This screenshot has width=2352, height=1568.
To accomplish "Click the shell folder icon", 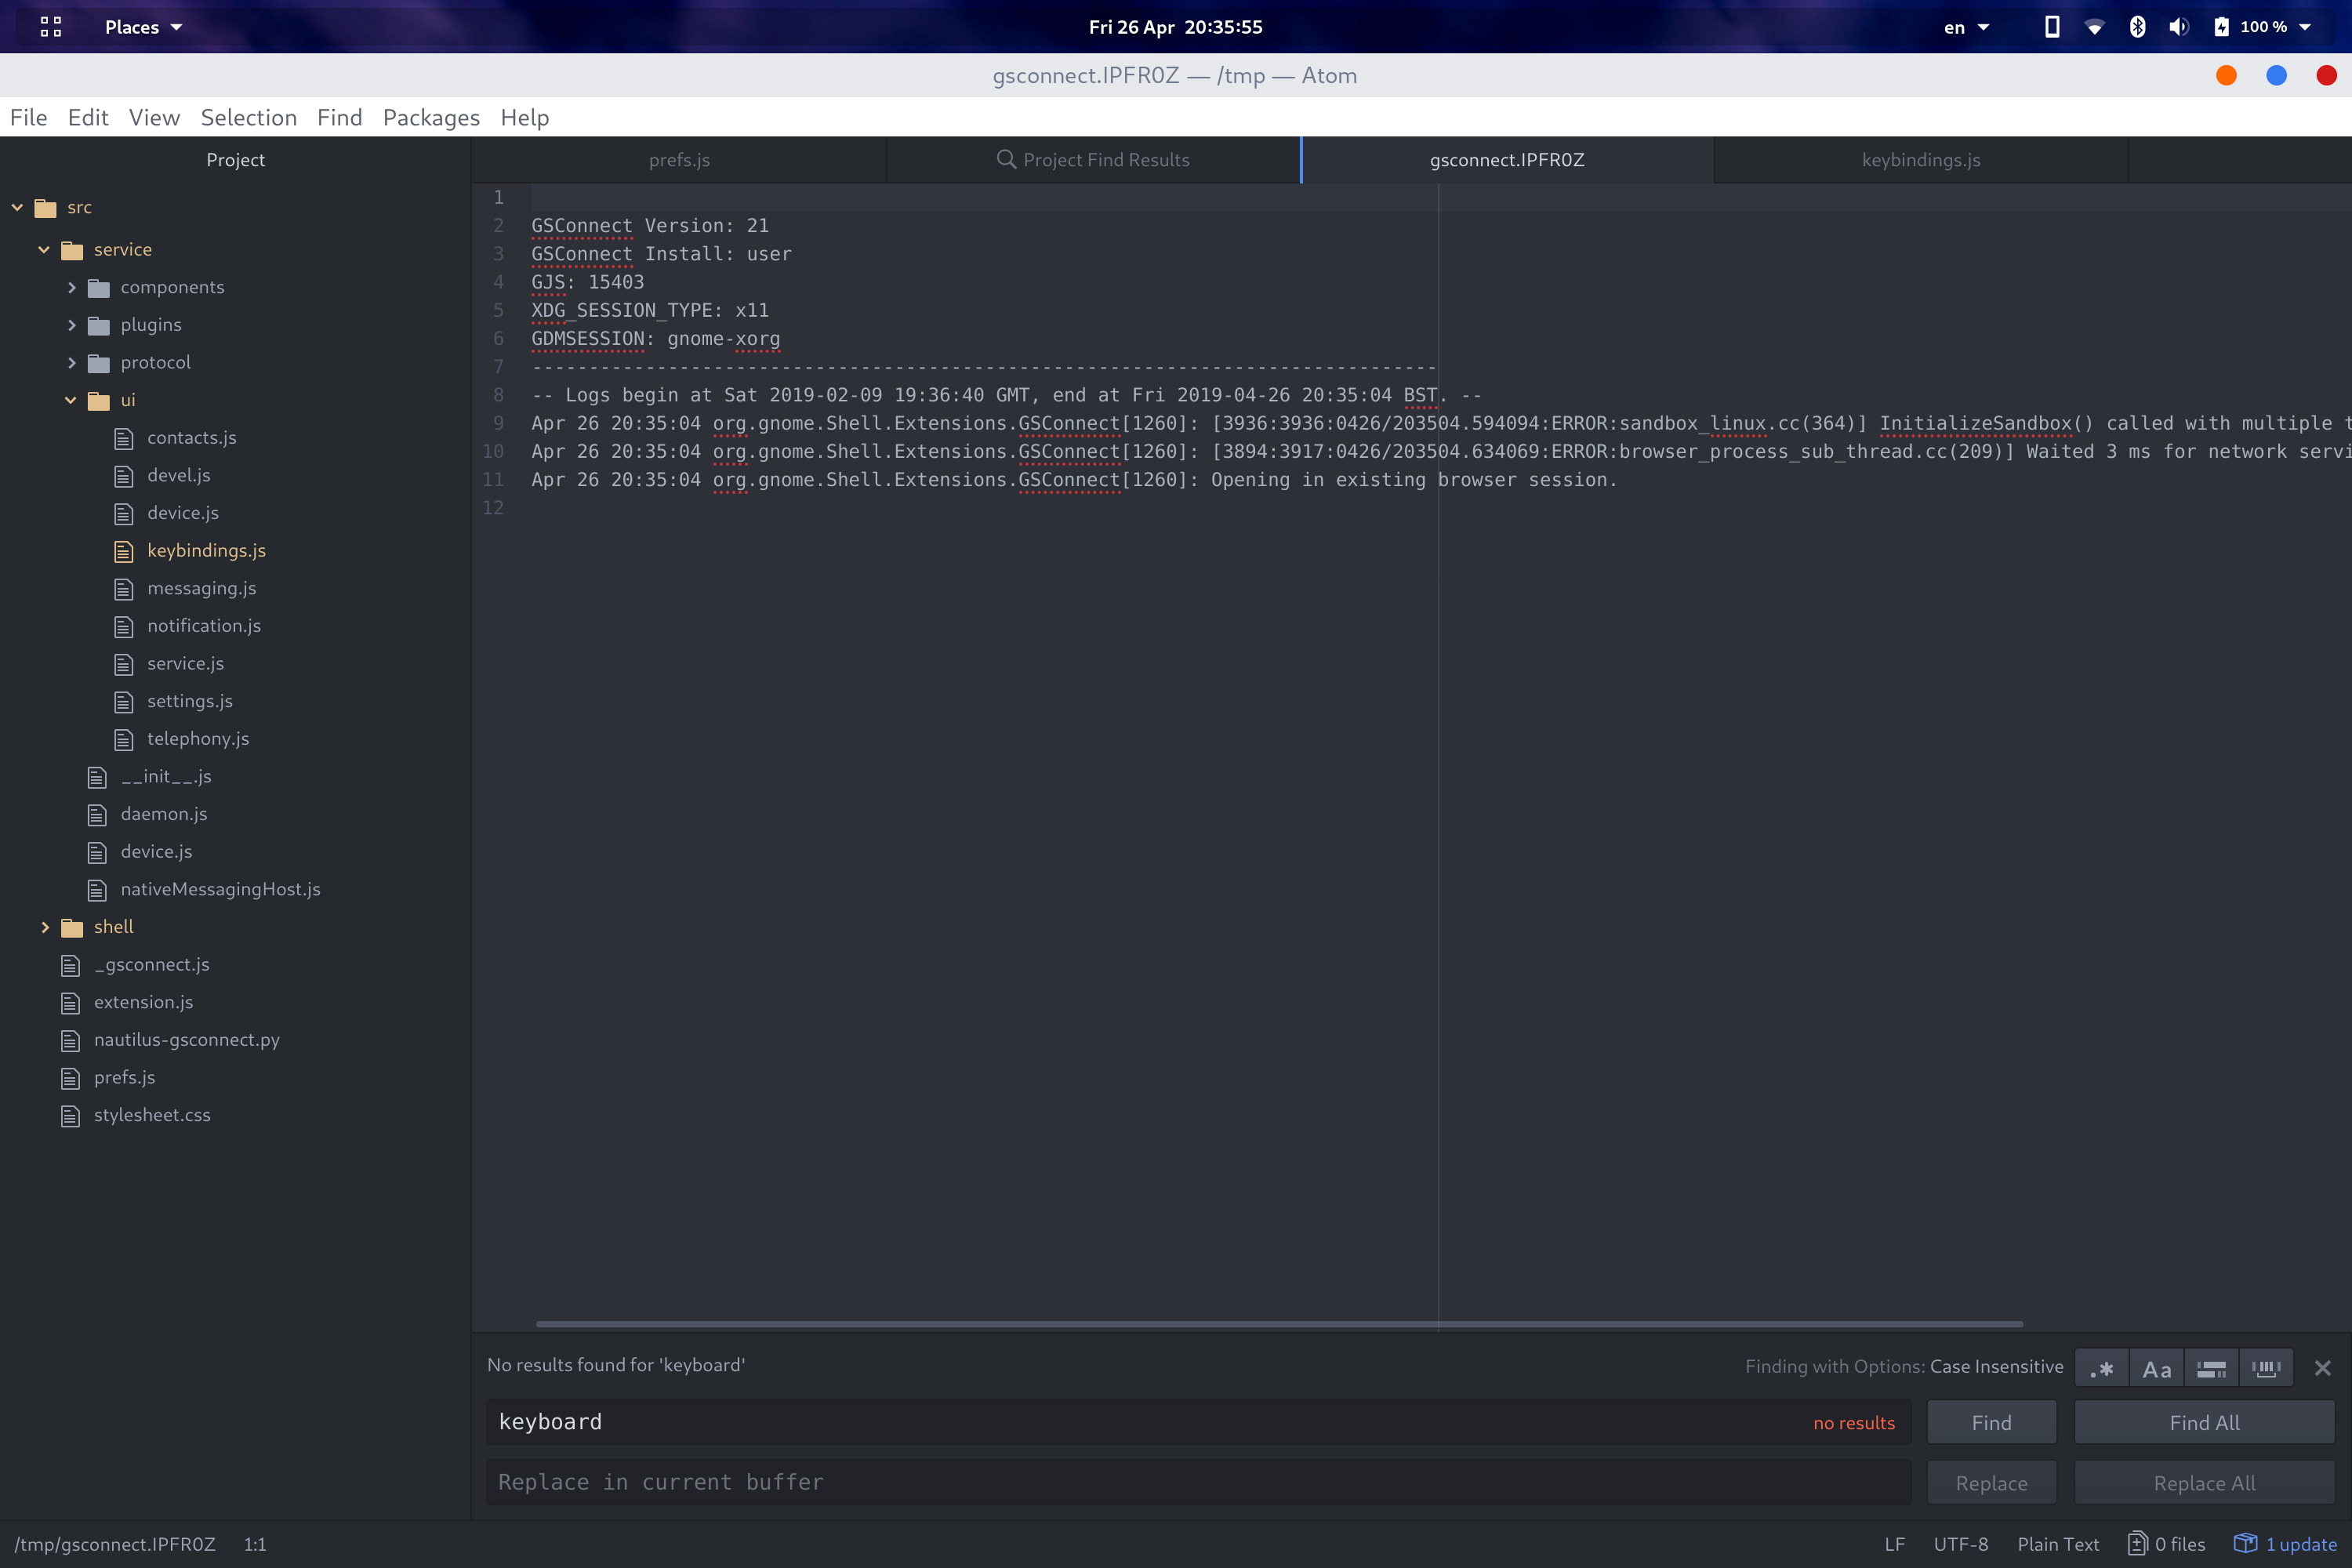I will pos(72,928).
